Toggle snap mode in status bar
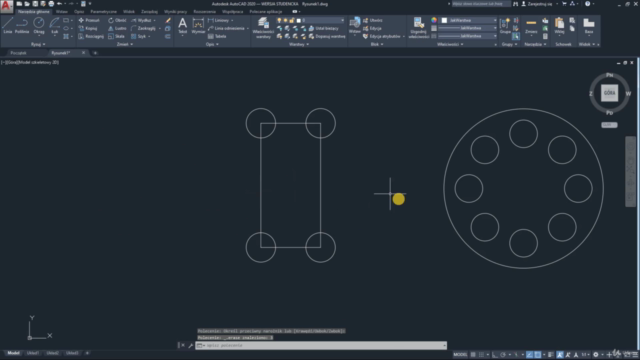 point(481,355)
